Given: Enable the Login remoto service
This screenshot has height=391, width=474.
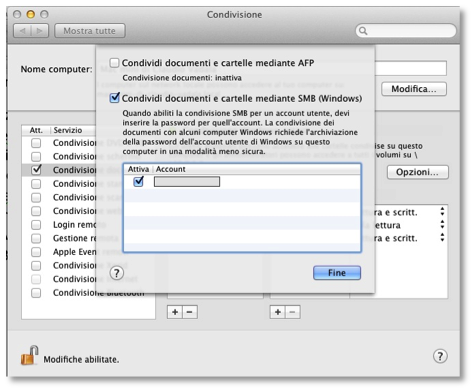Looking at the screenshot, I should tap(36, 225).
